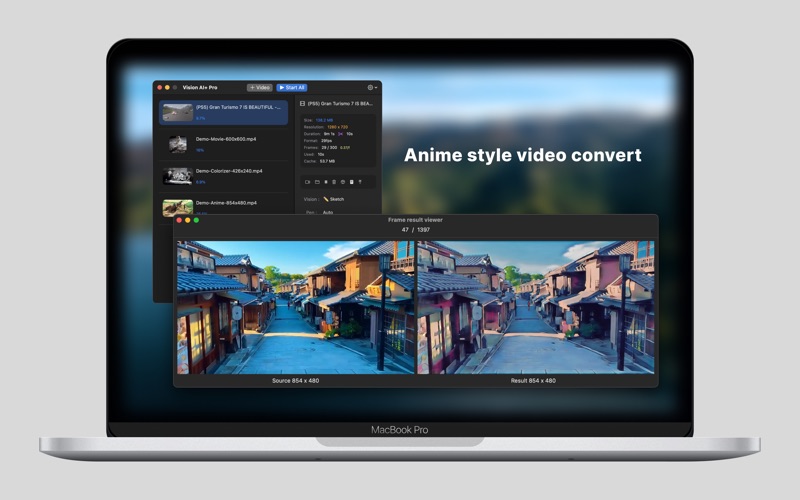
Task: Click the source frame image in viewer
Action: (x=295, y=307)
